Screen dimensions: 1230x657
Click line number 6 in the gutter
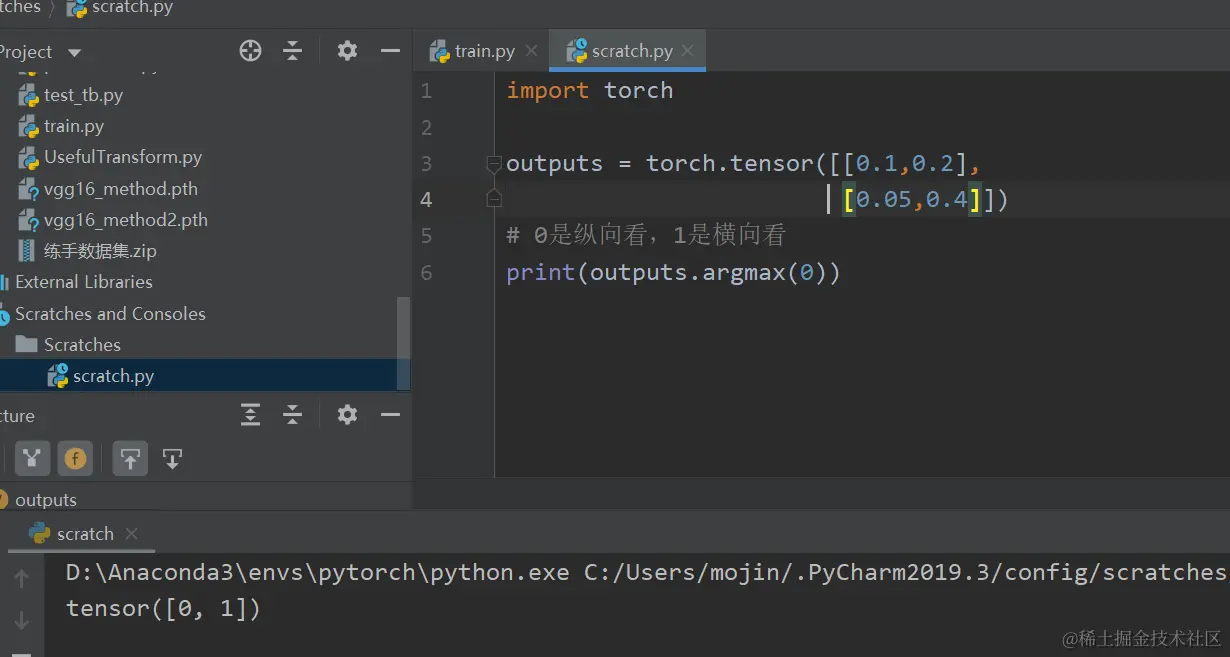coord(426,272)
